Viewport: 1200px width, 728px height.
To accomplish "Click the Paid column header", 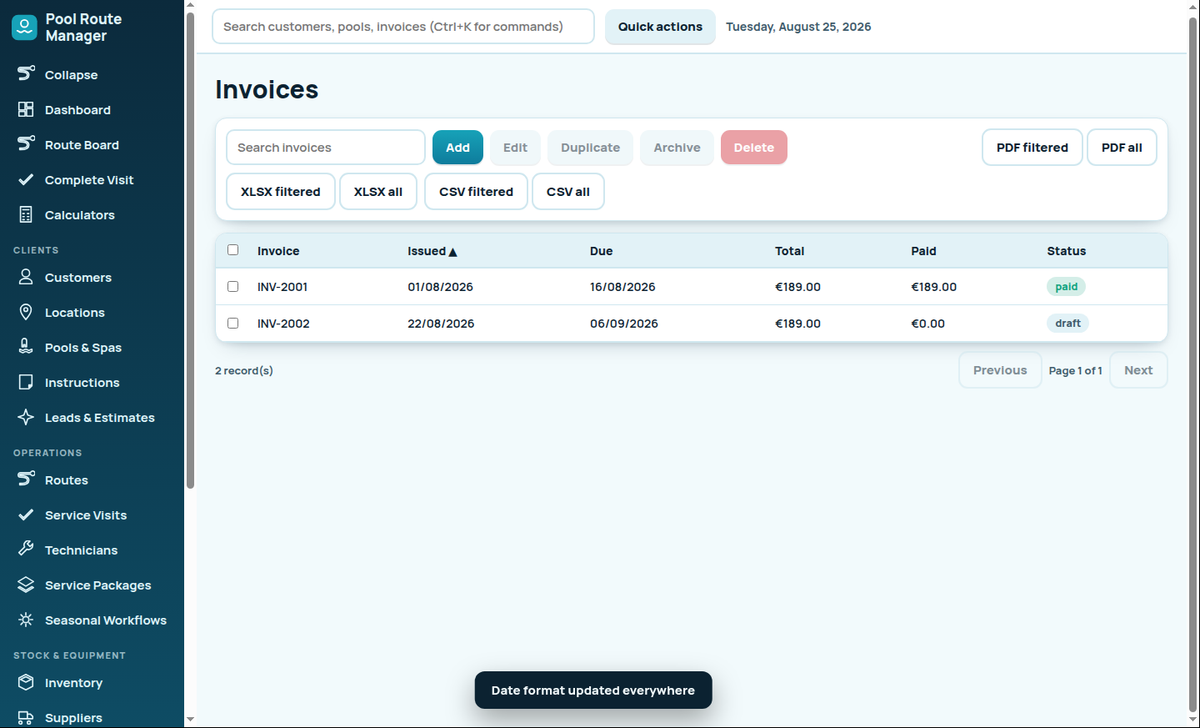I will click(924, 251).
